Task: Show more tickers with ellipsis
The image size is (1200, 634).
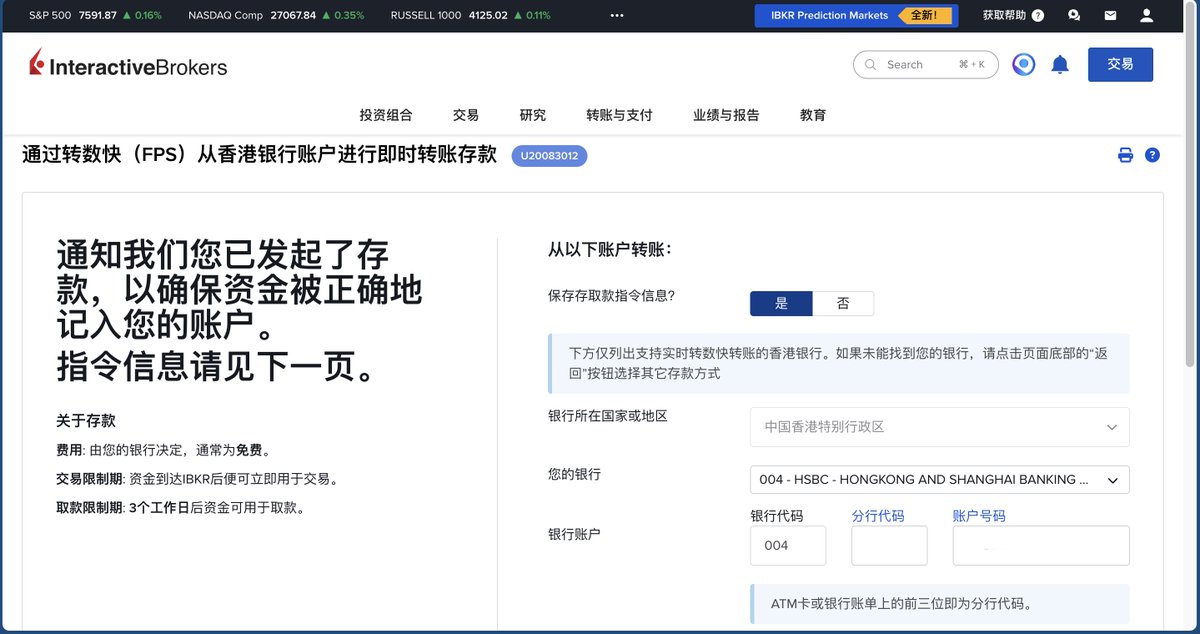Action: click(617, 16)
